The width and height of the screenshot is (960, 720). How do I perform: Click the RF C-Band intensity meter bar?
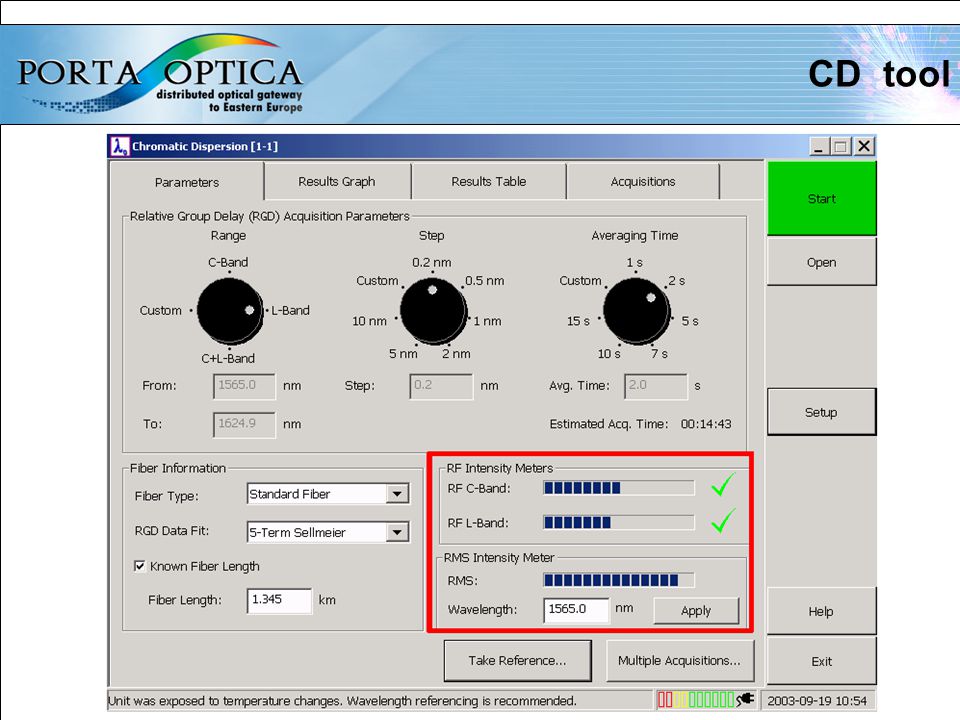618,488
